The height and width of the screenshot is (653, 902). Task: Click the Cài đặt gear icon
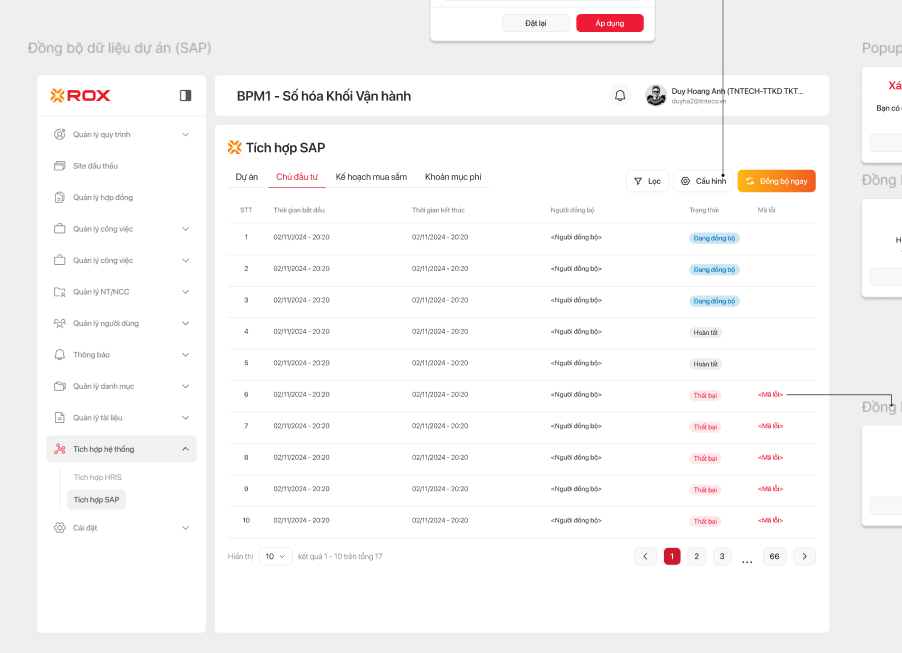pyautogui.click(x=60, y=528)
